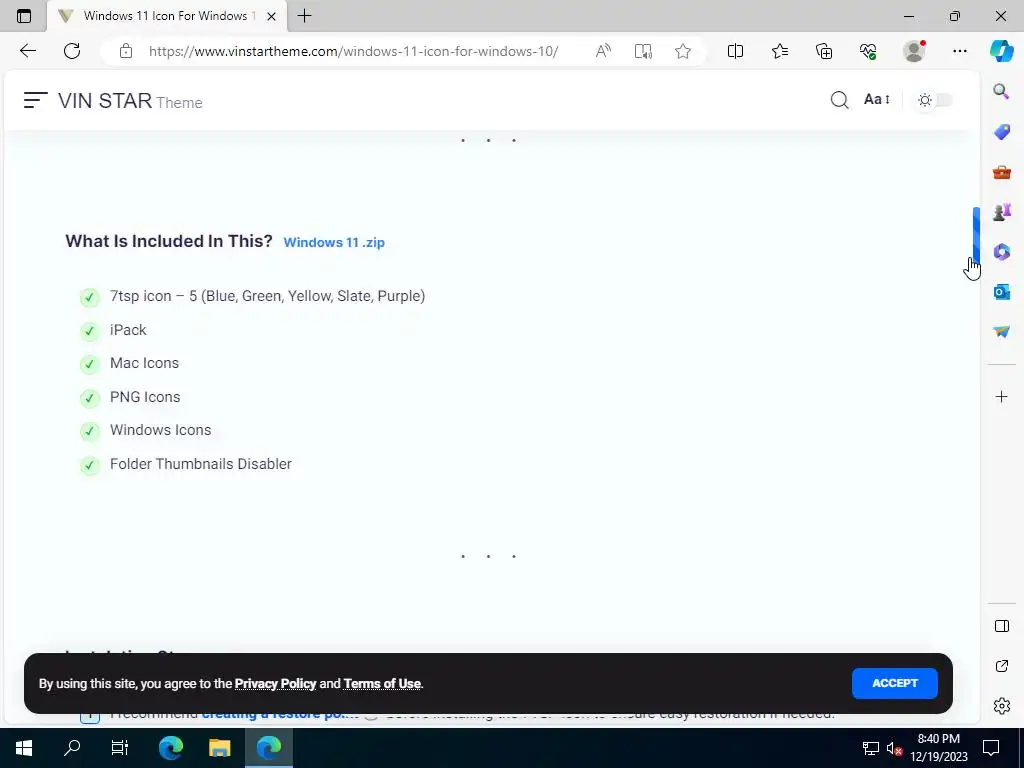The width and height of the screenshot is (1024, 768).
Task: Add a new app to the sidebar
Action: 1001,396
